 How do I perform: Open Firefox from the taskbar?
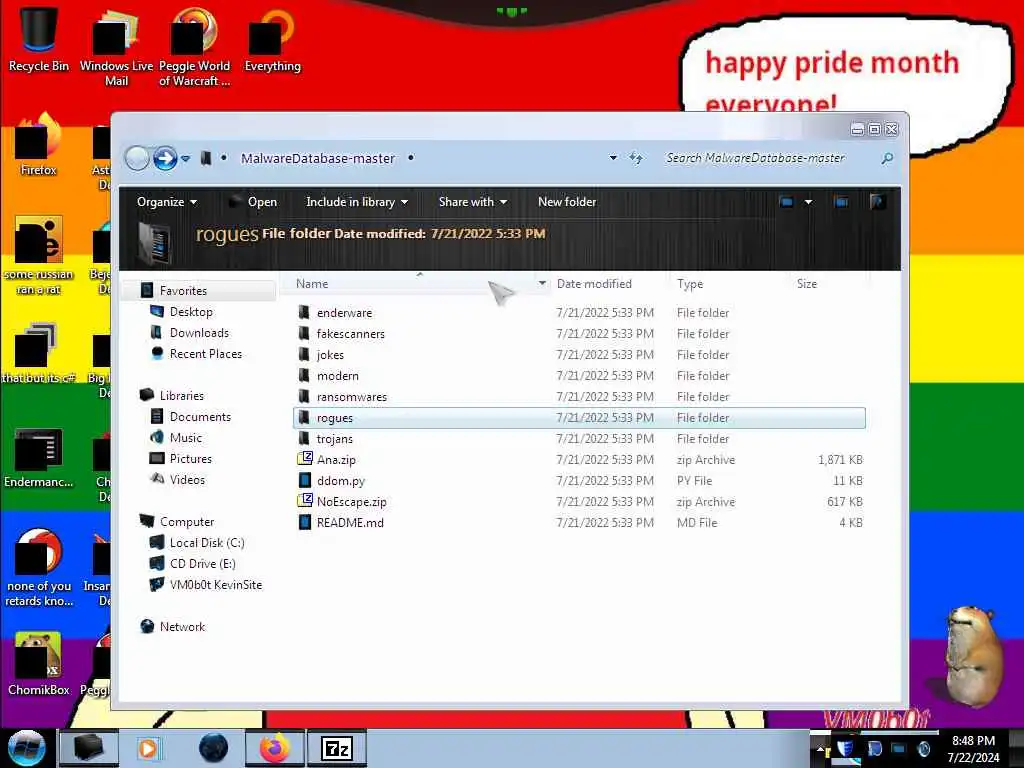click(x=274, y=748)
